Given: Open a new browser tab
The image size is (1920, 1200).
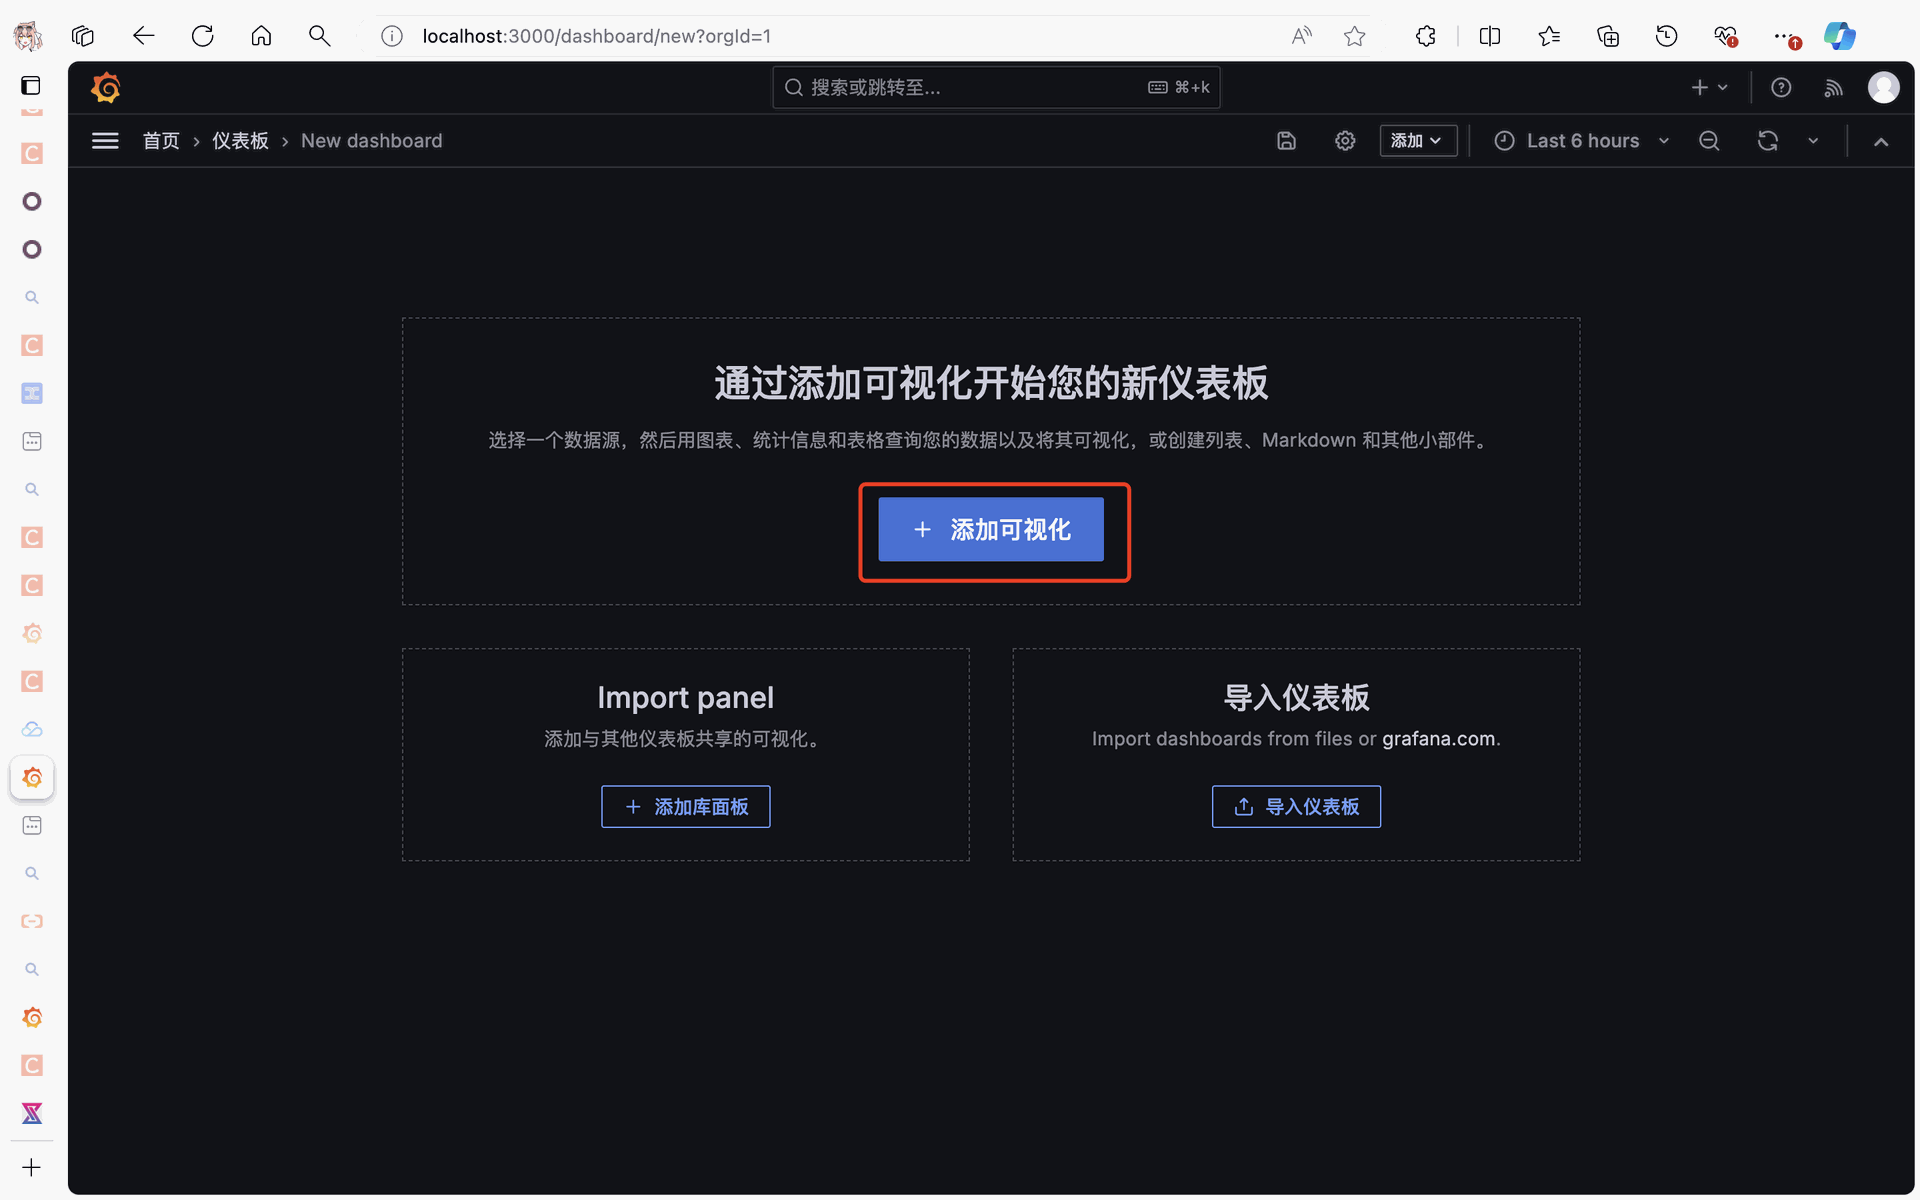Looking at the screenshot, I should coord(32,1167).
